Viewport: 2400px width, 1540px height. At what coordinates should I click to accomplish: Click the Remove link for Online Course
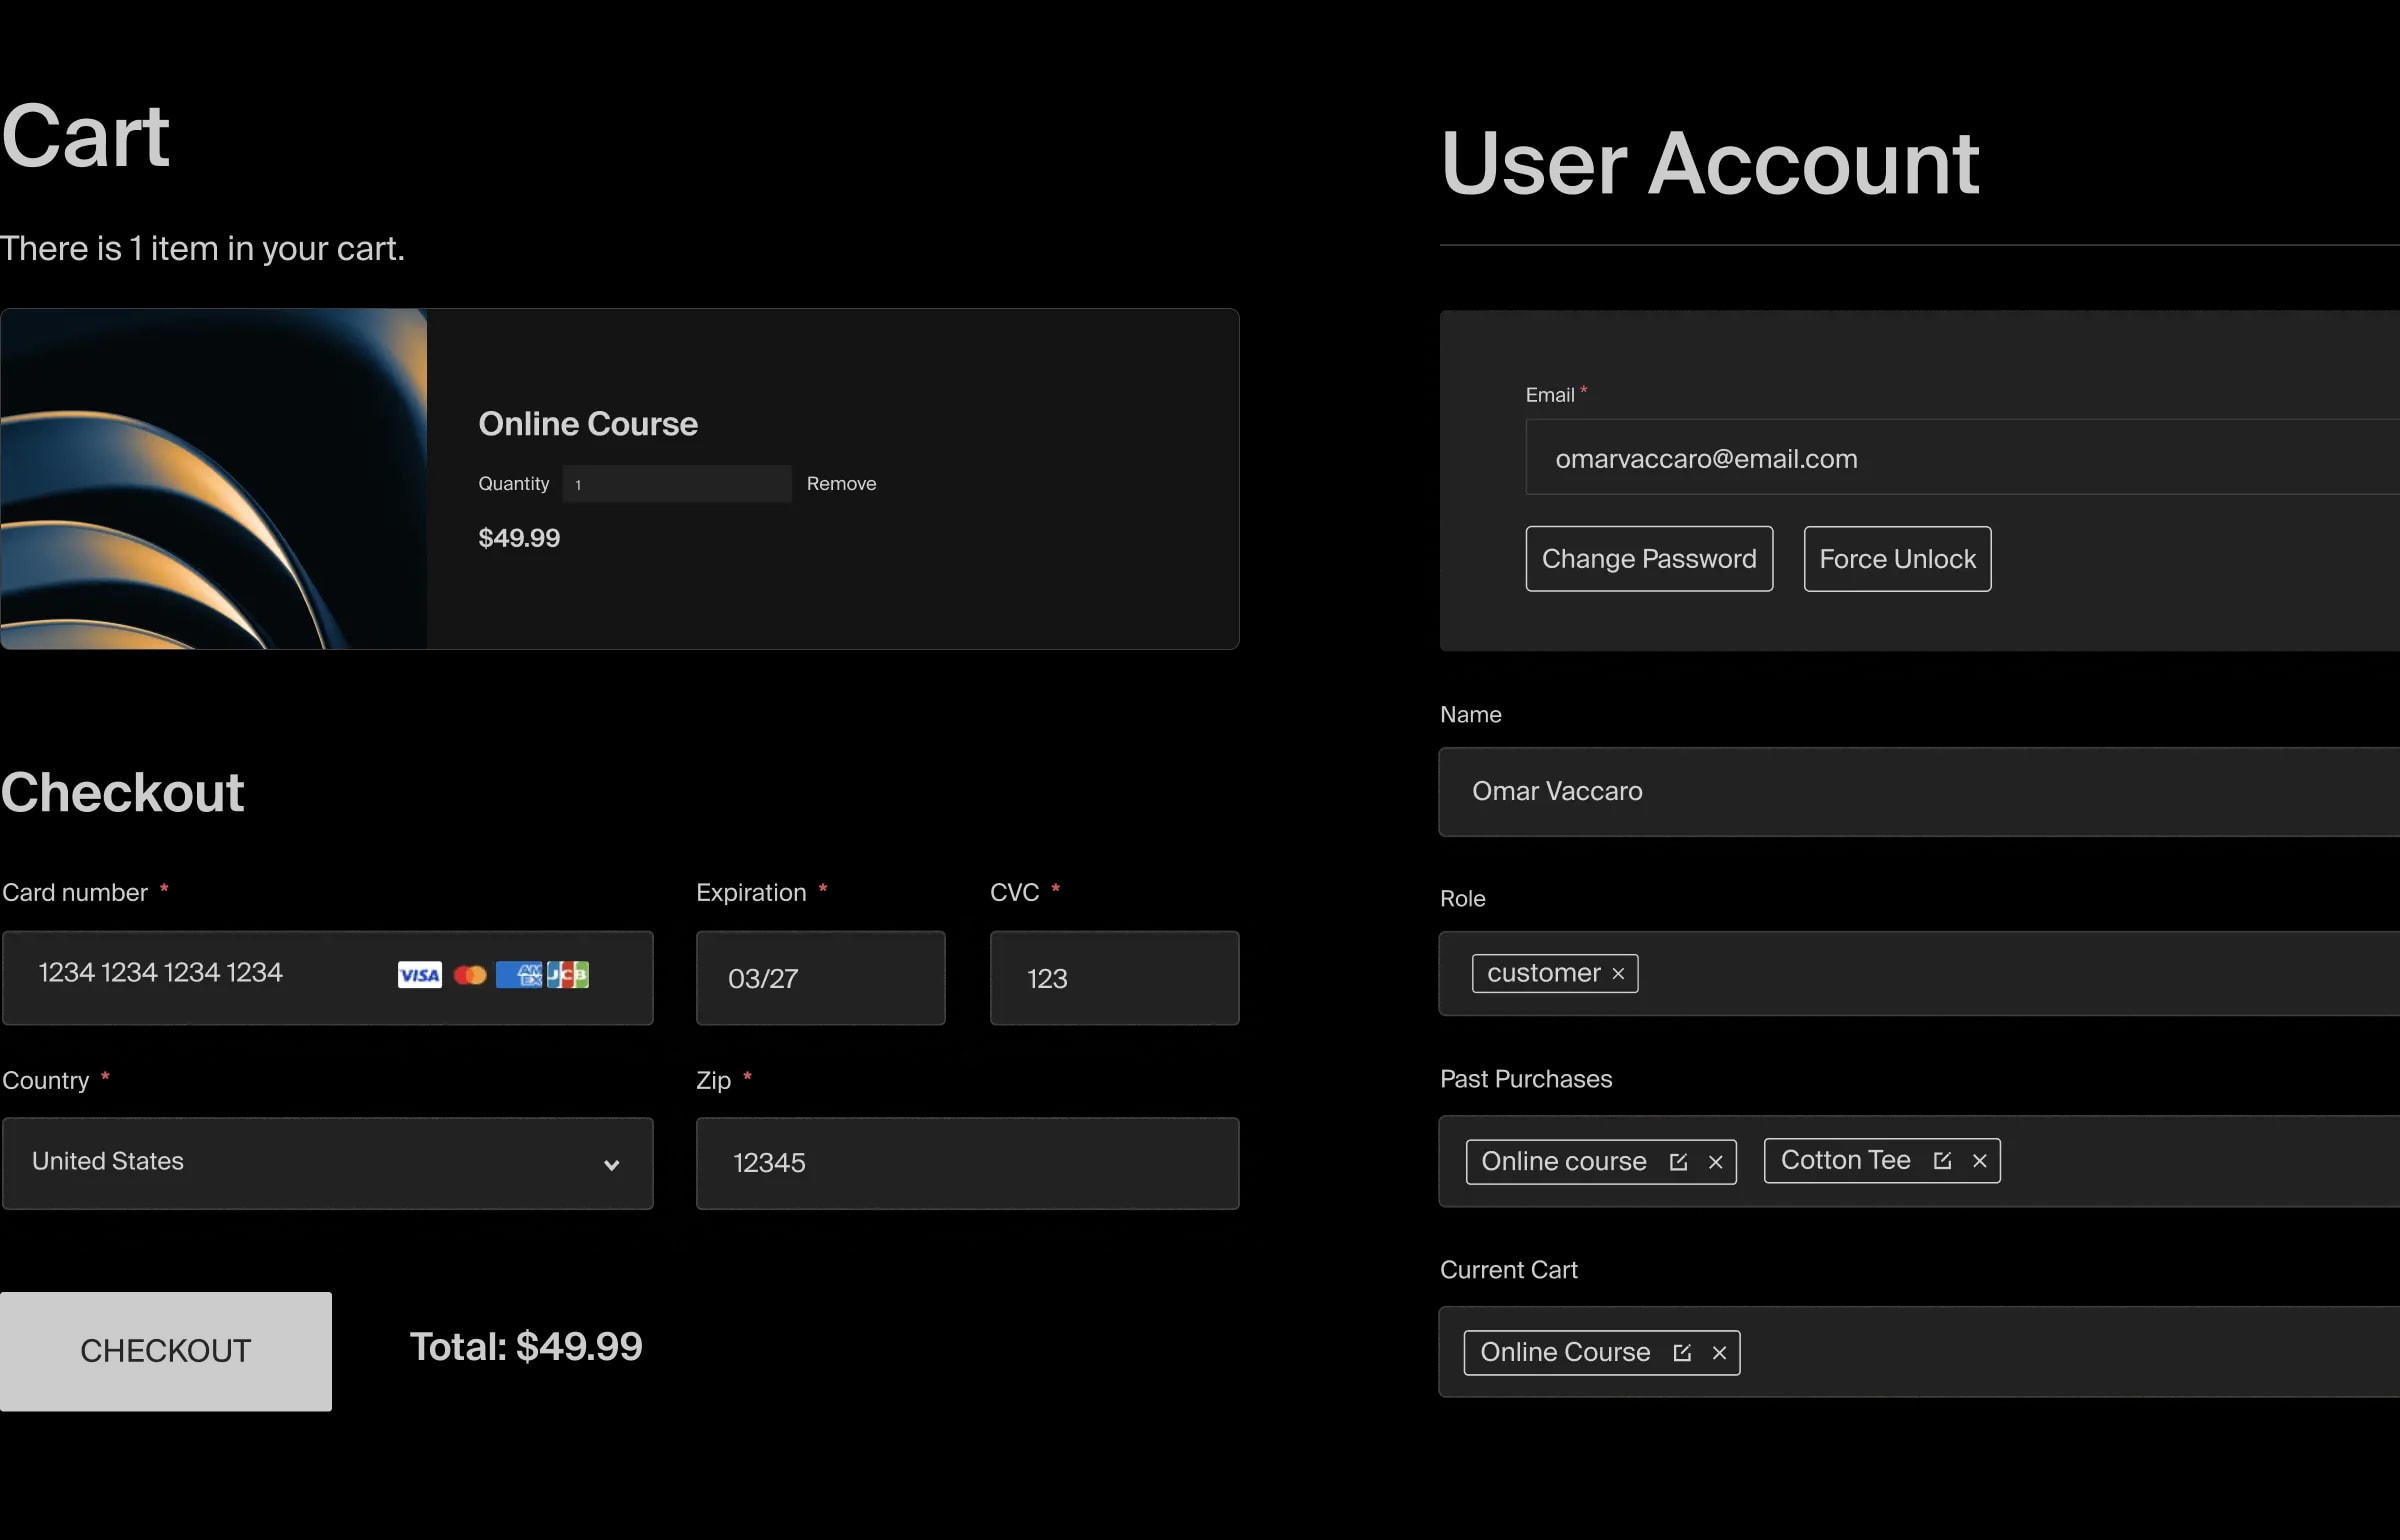click(840, 483)
